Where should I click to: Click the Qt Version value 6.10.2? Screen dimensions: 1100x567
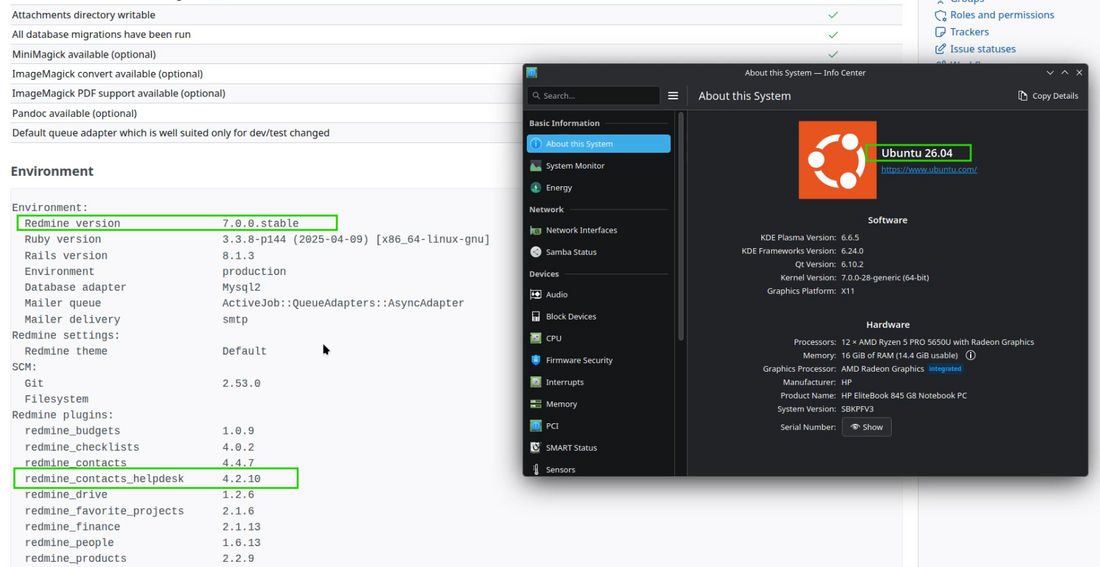tap(852, 264)
